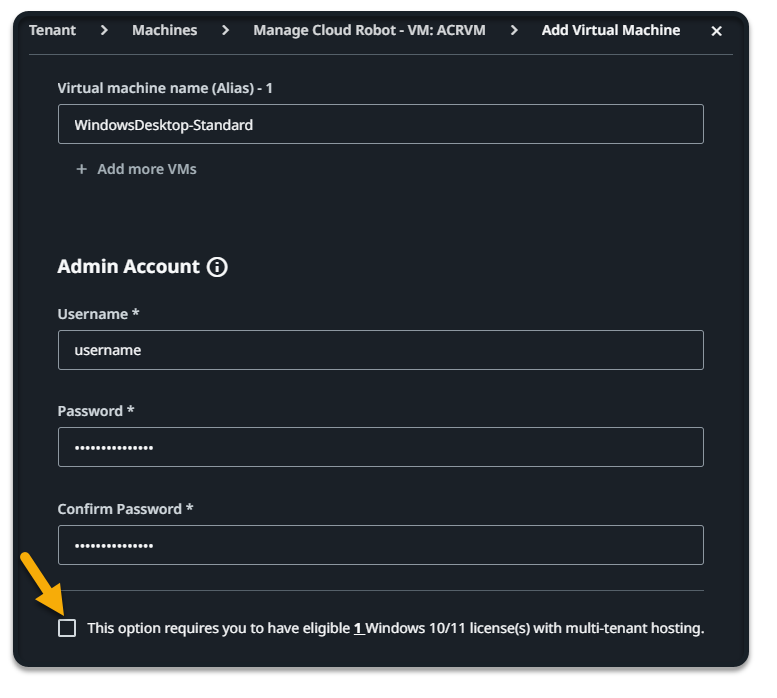
Task: Click the Add more VMs label
Action: (147, 169)
